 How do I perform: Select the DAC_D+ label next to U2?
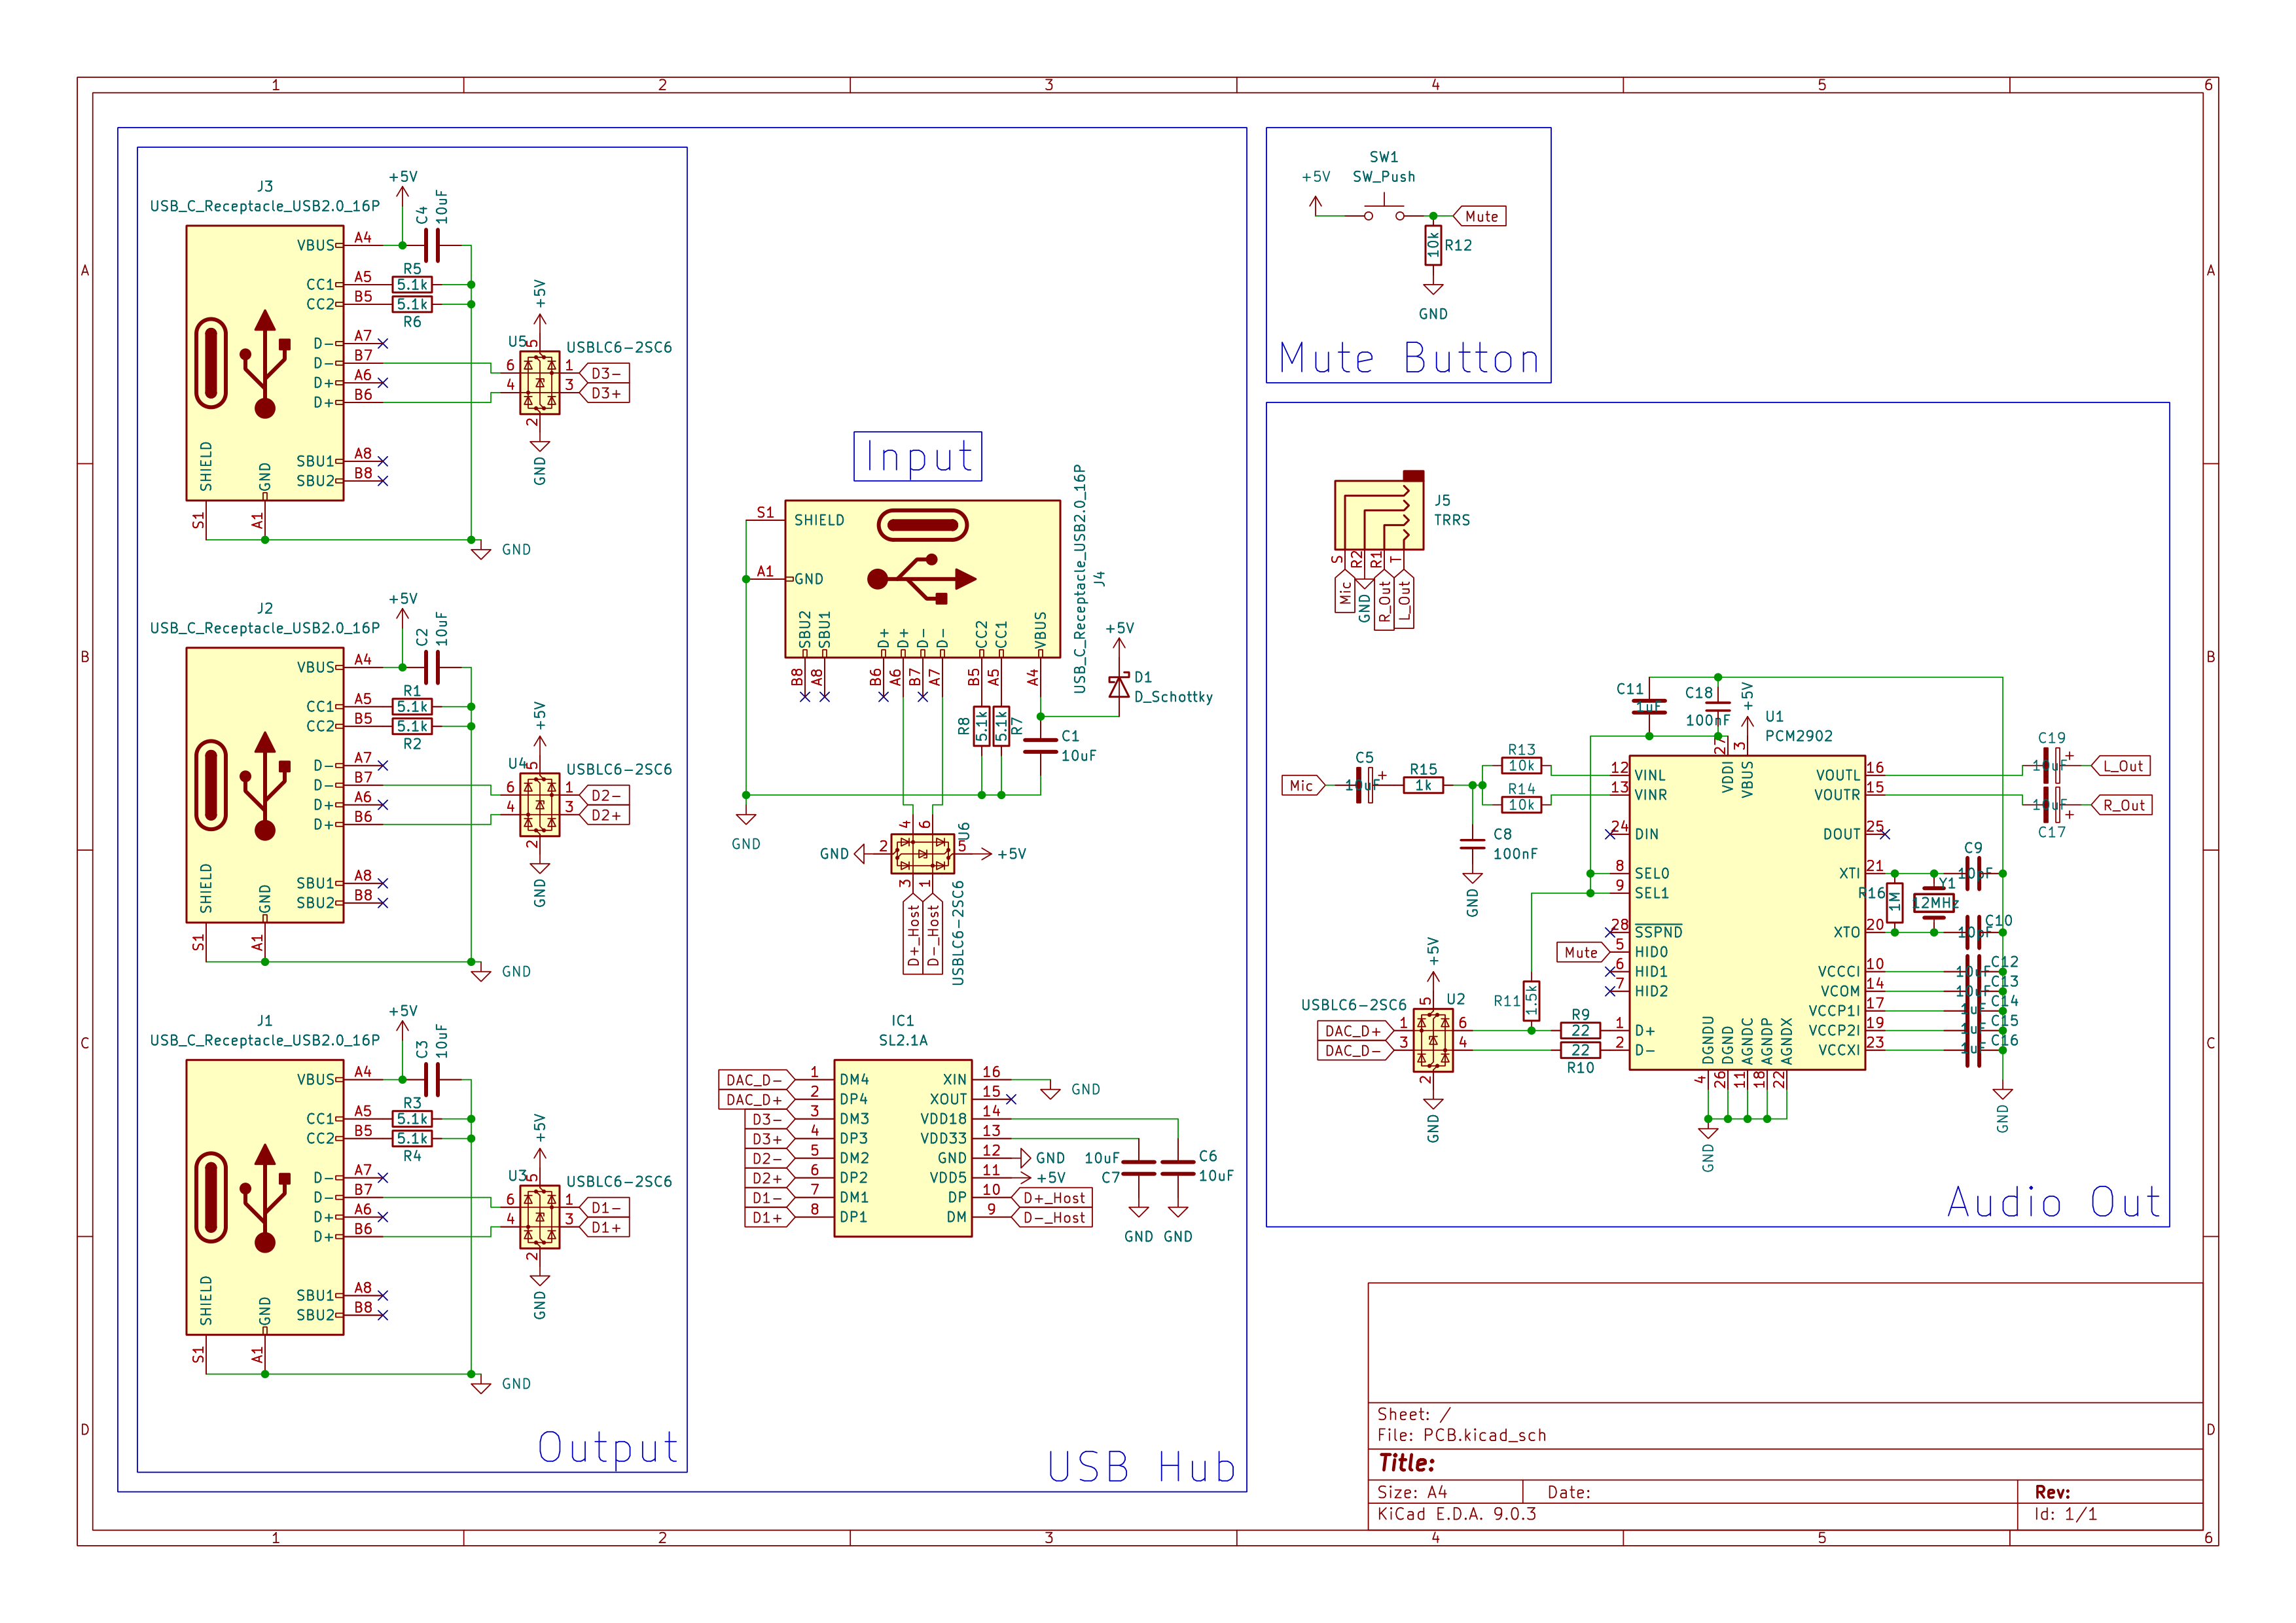(x=1355, y=1030)
